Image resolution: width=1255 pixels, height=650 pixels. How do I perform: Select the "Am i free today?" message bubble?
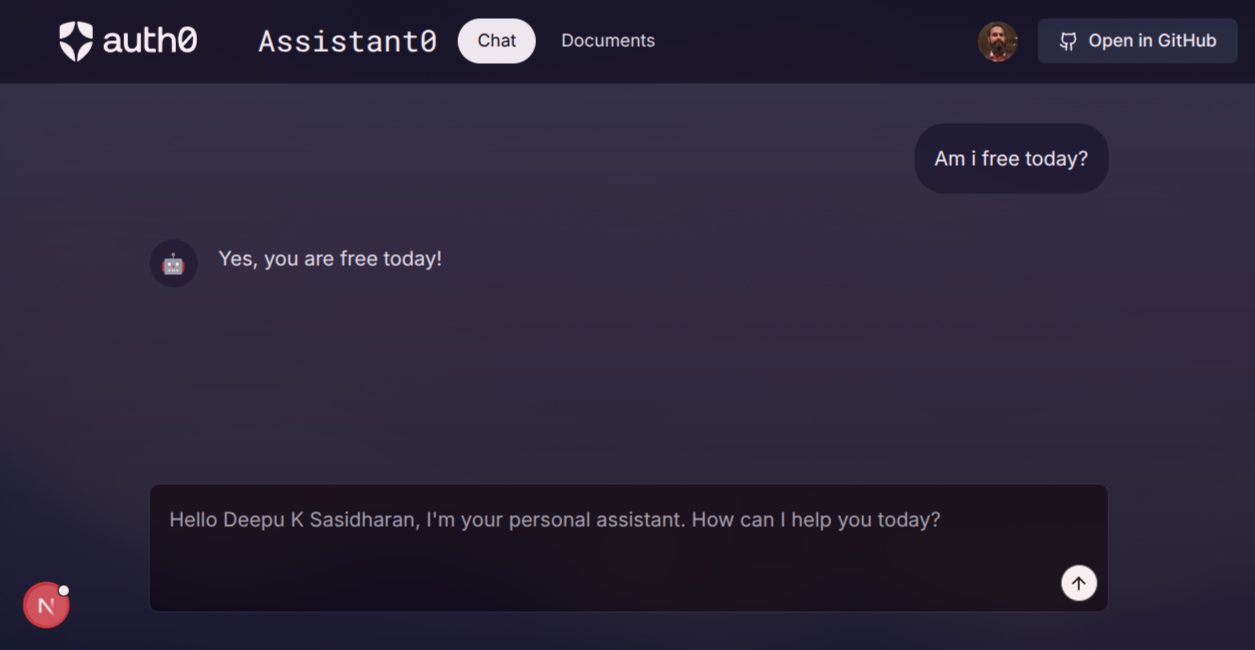pyautogui.click(x=1011, y=158)
